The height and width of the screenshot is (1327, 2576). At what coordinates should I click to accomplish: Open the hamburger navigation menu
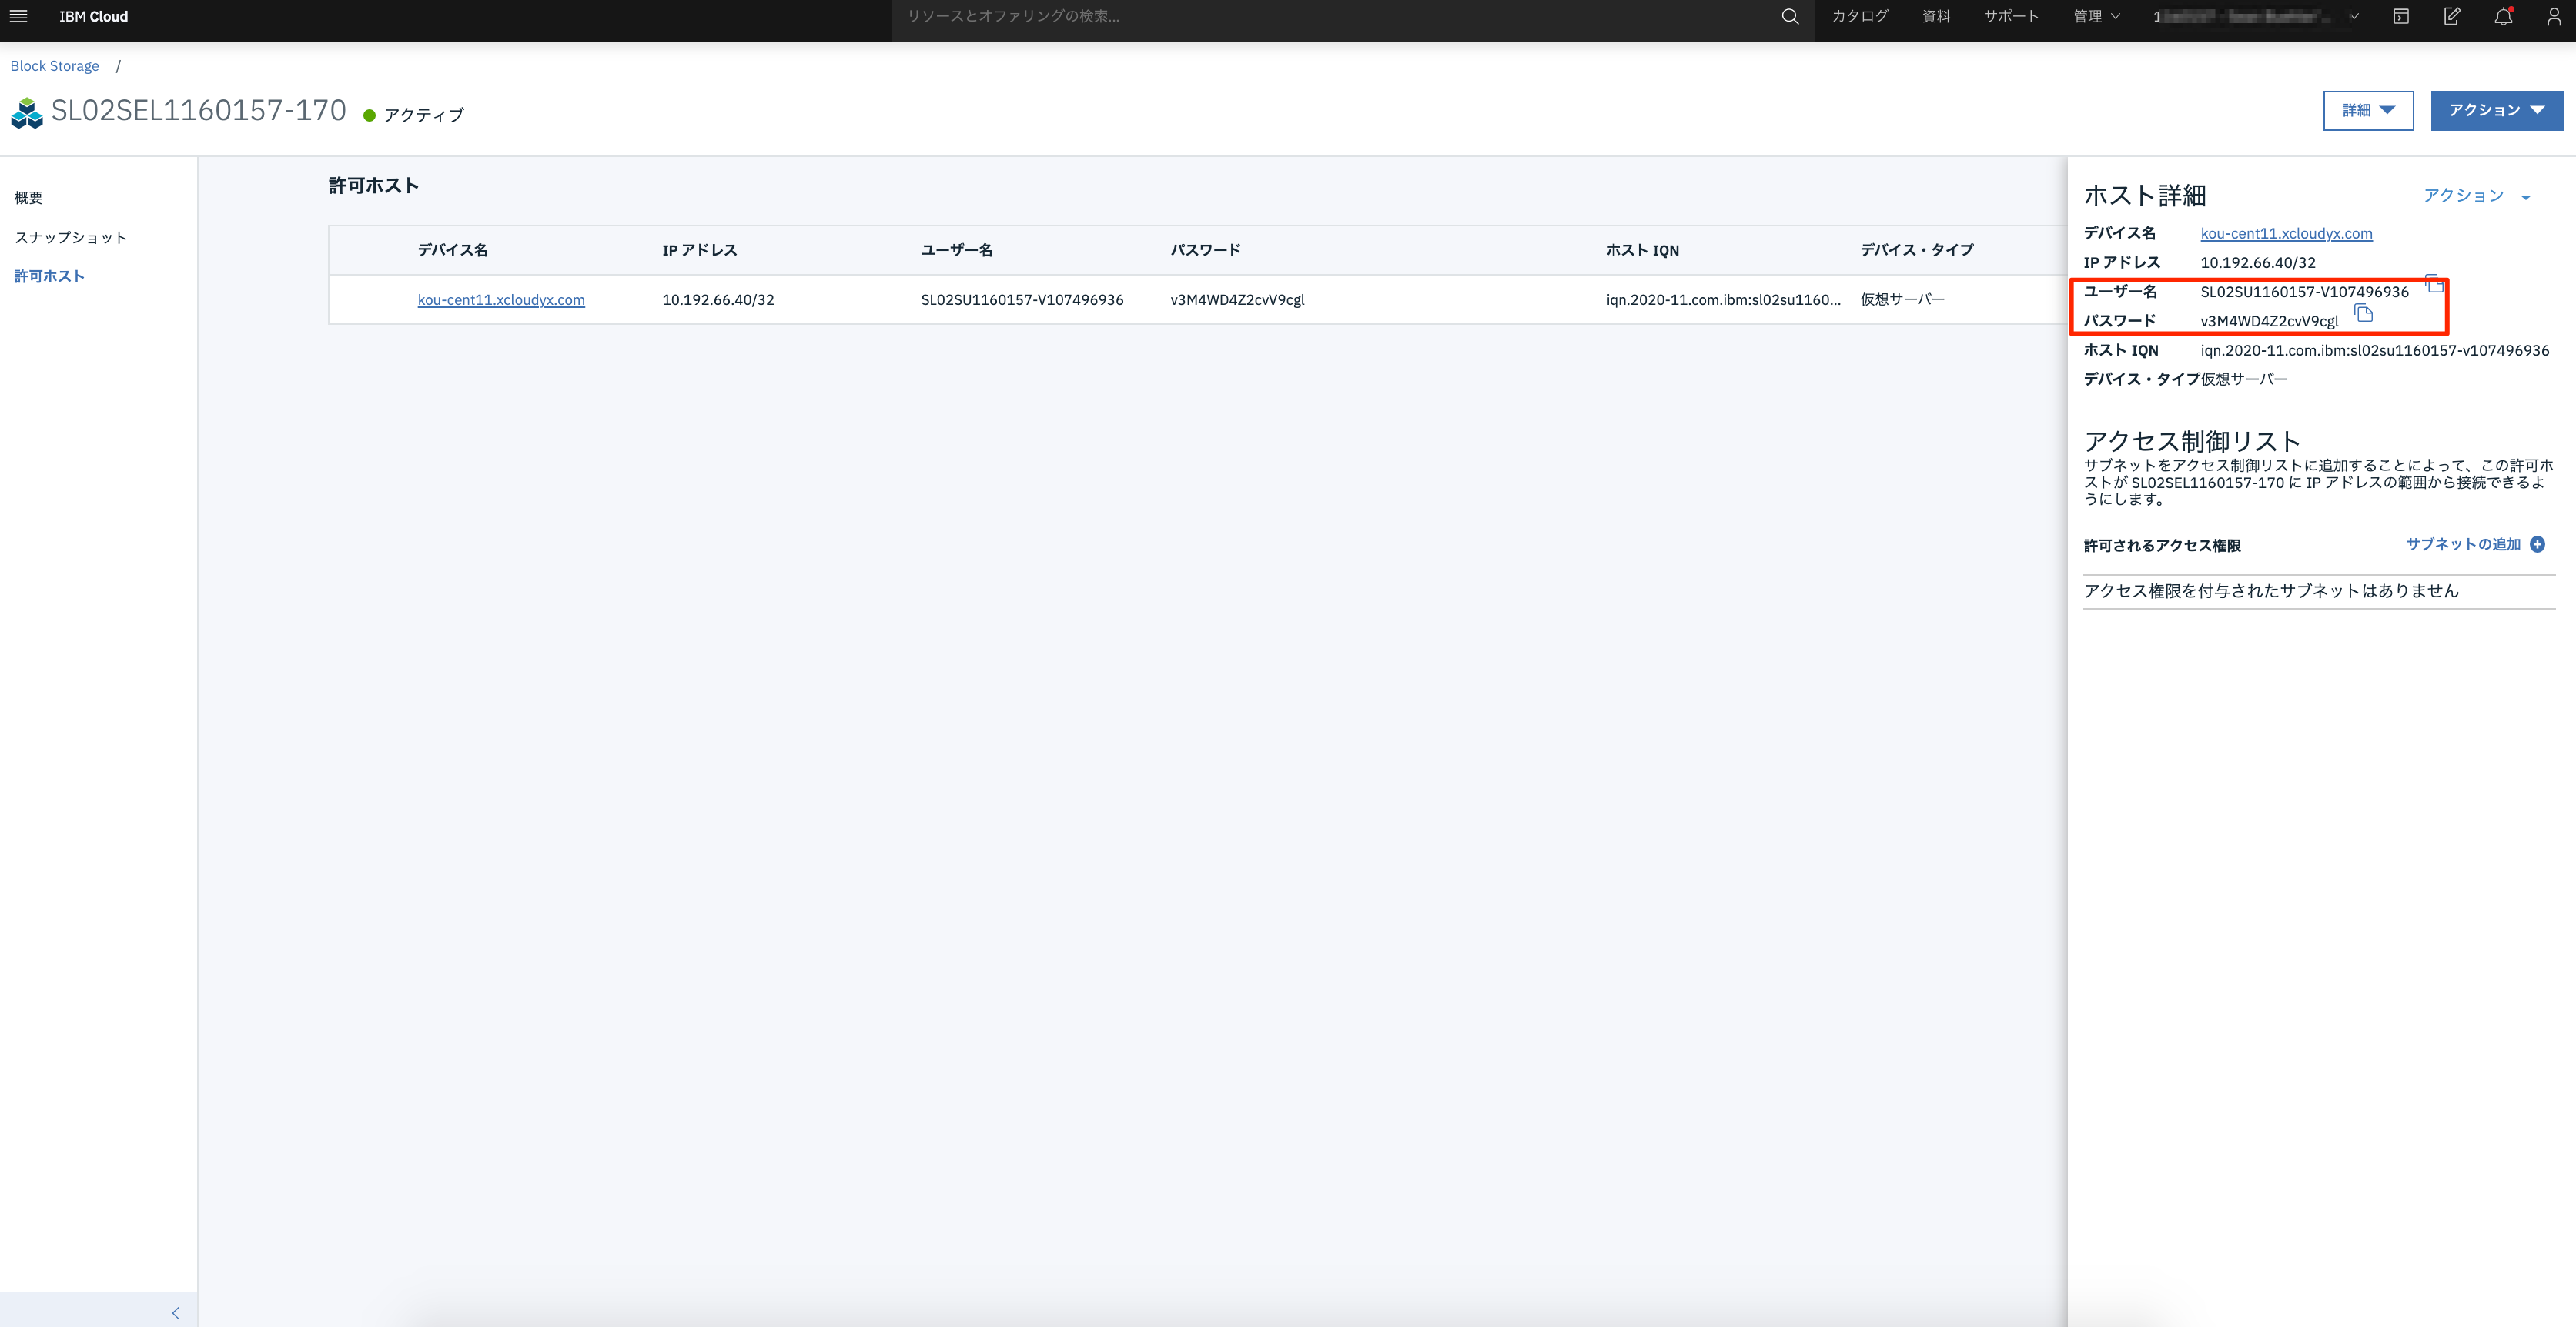point(18,16)
